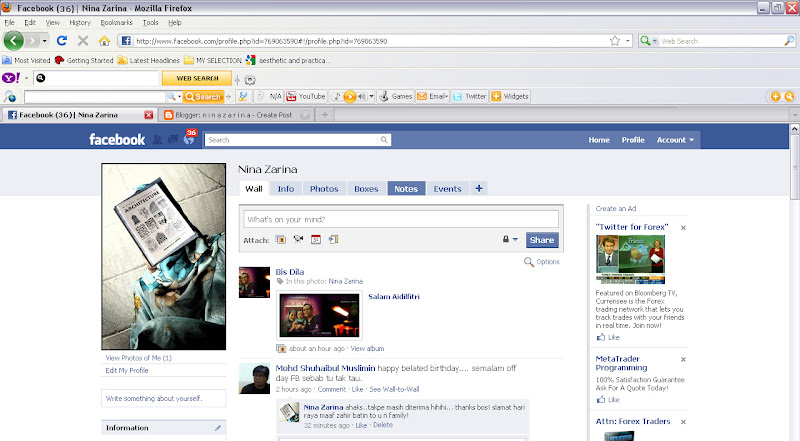
Task: Attach a link to the status
Action: [x=333, y=239]
